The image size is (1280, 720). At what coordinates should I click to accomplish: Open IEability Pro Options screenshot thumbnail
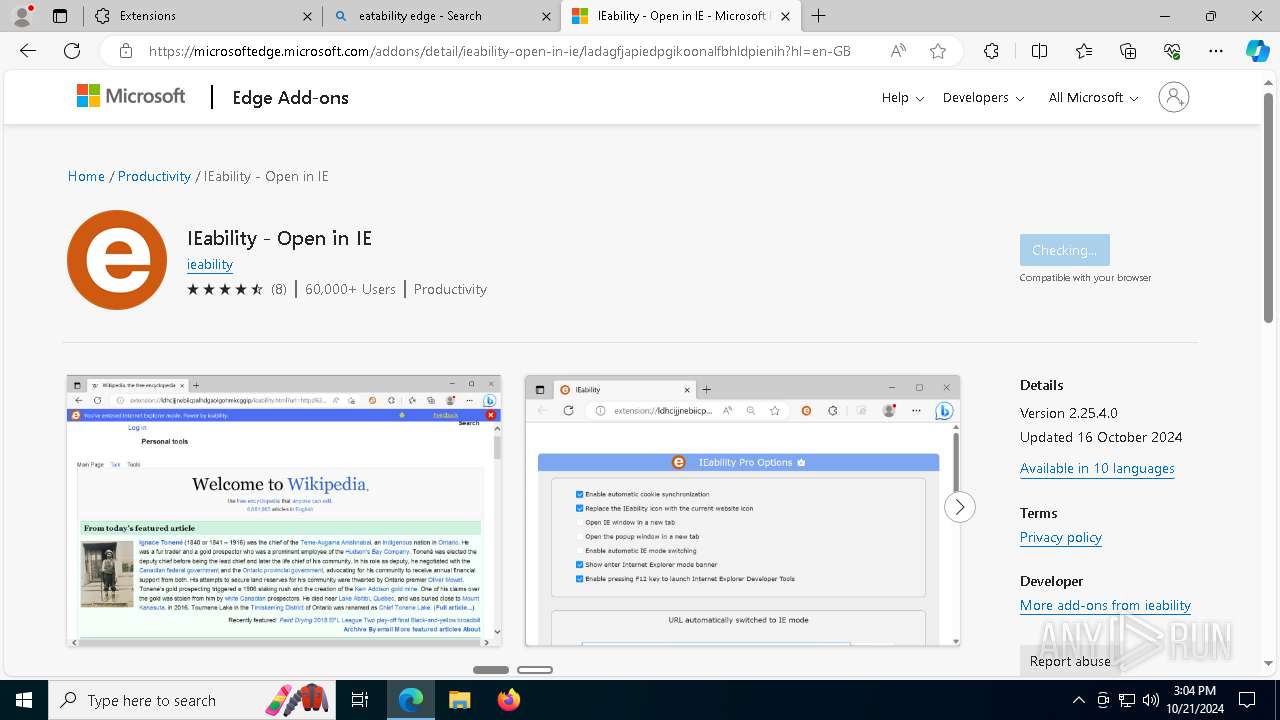pyautogui.click(x=742, y=511)
